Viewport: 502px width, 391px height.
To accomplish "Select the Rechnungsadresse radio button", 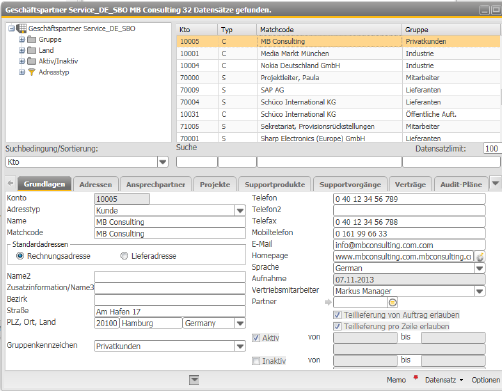I will (20, 256).
